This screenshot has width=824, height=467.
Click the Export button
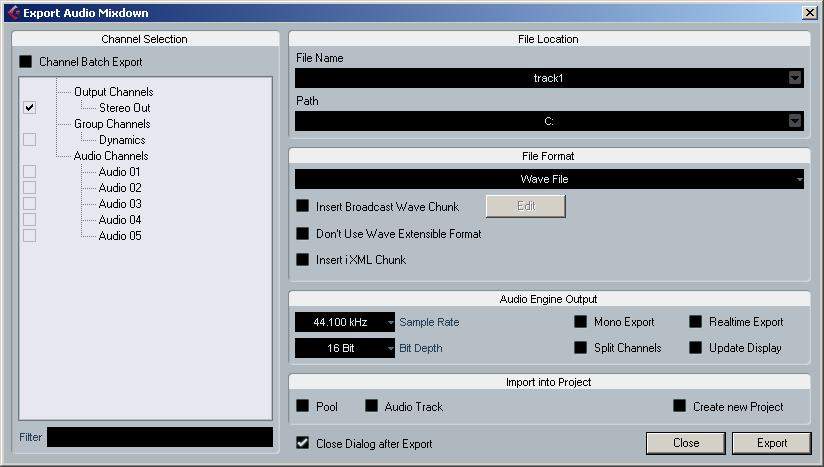[x=772, y=443]
